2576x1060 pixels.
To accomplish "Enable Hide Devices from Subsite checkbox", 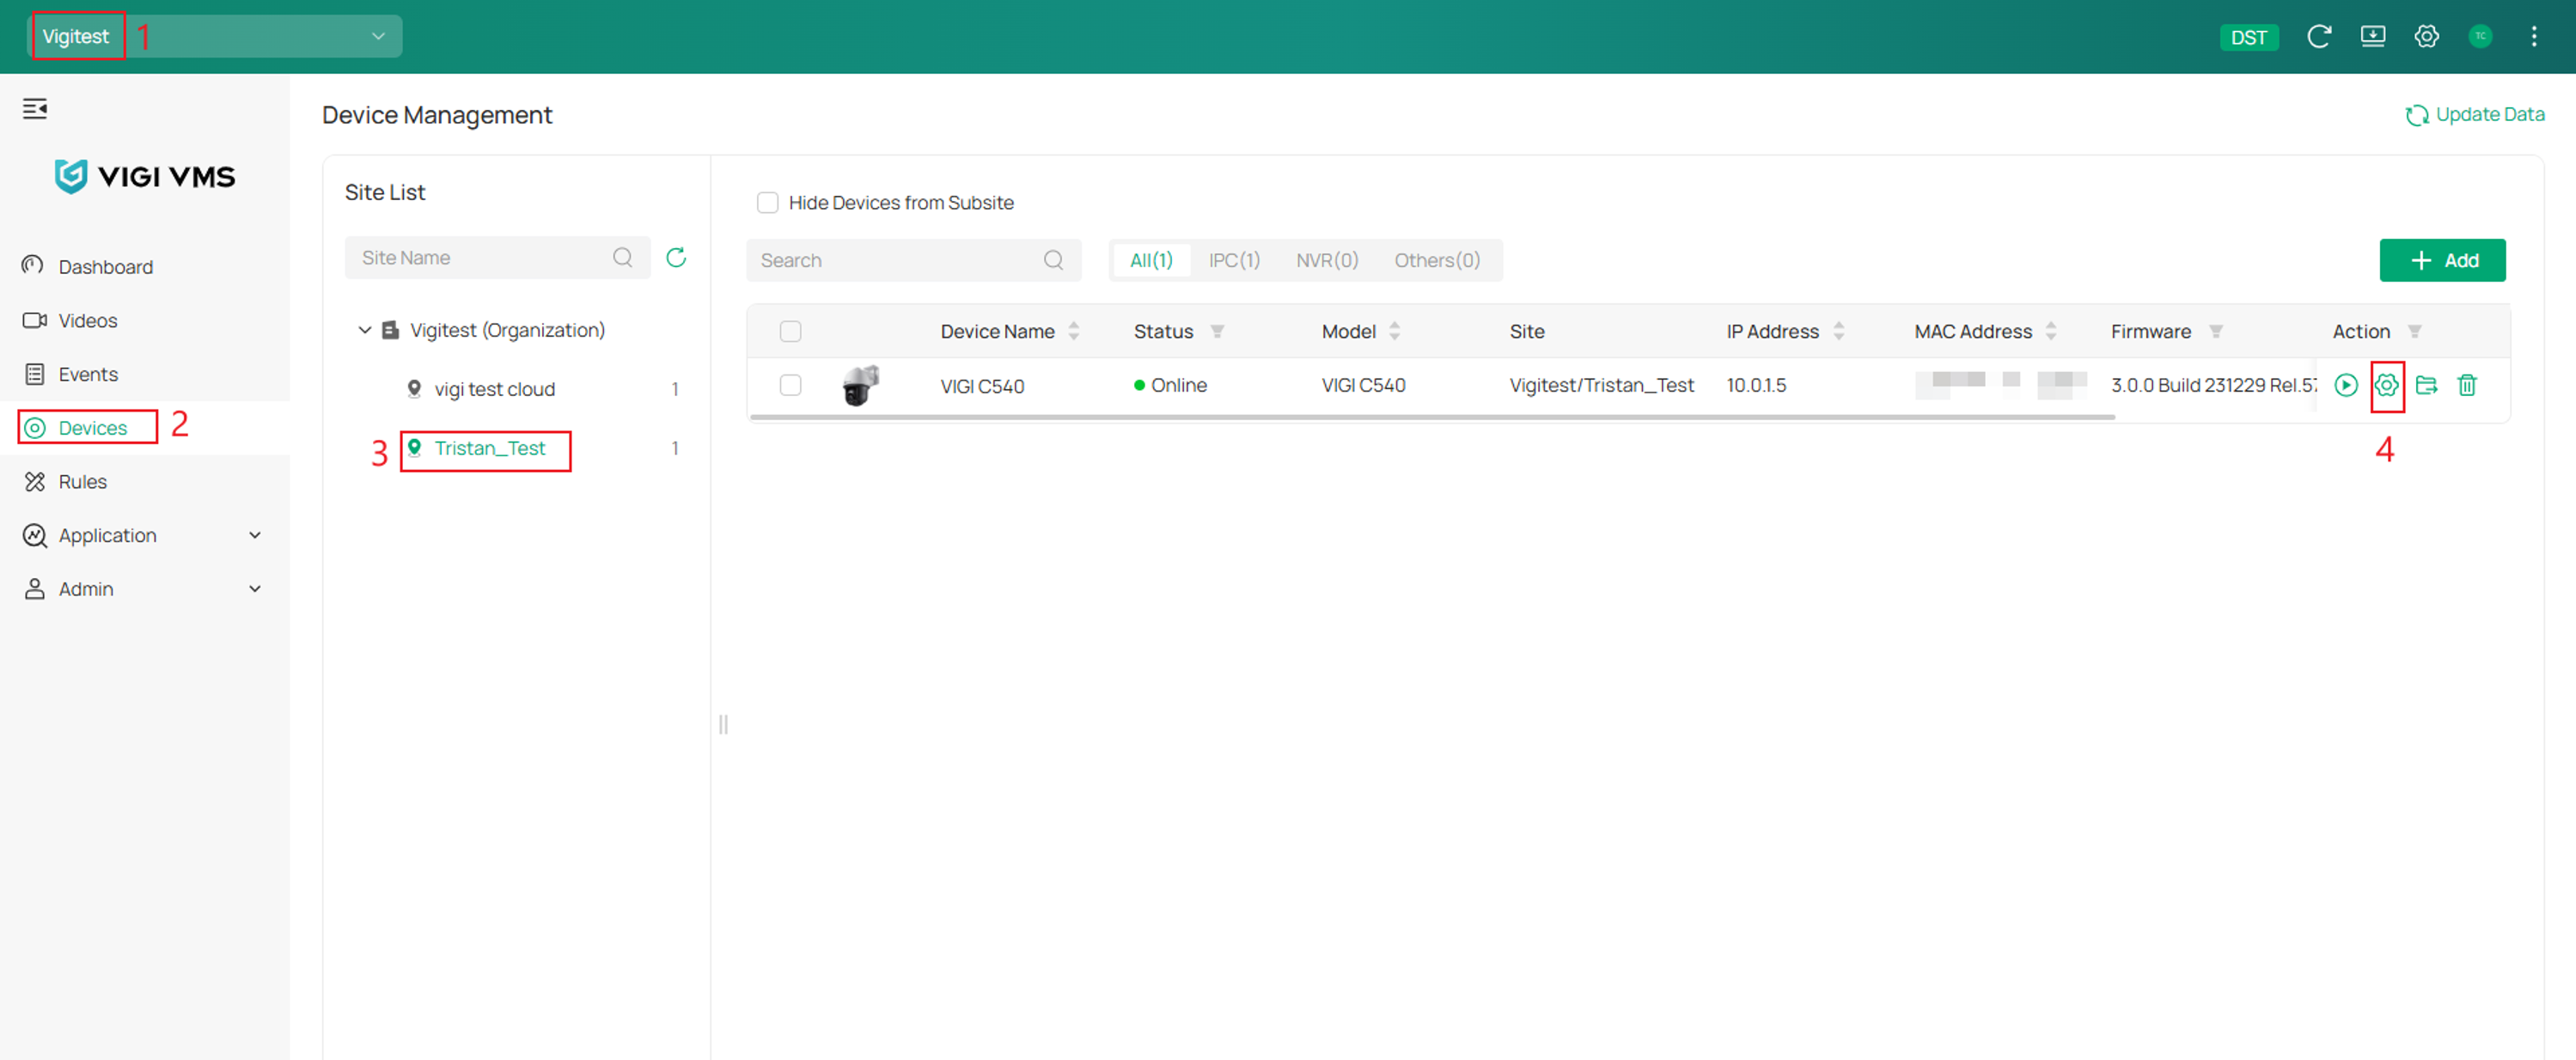I will pyautogui.click(x=768, y=203).
